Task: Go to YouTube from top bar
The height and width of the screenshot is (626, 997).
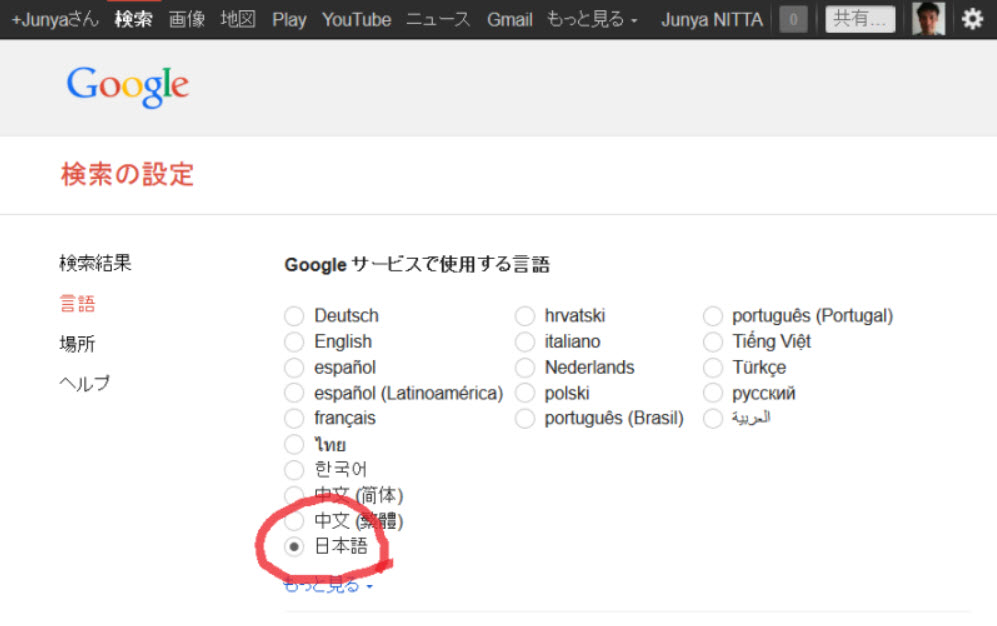Action: coord(356,19)
